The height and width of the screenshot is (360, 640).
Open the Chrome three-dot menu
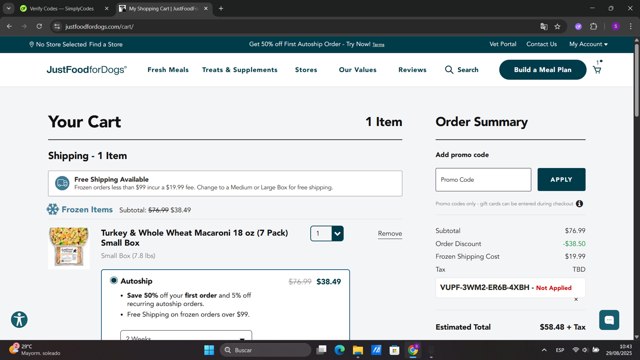click(631, 27)
